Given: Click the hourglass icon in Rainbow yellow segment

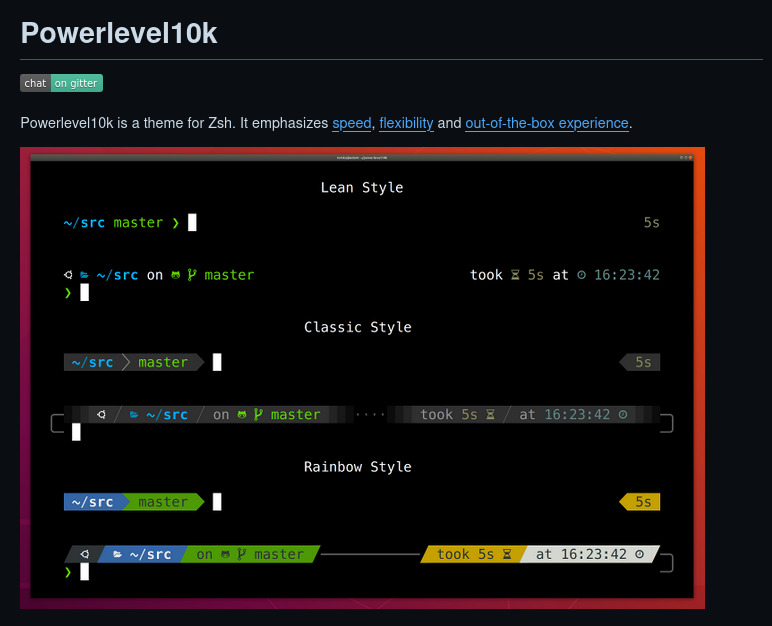Looking at the screenshot, I should [507, 554].
